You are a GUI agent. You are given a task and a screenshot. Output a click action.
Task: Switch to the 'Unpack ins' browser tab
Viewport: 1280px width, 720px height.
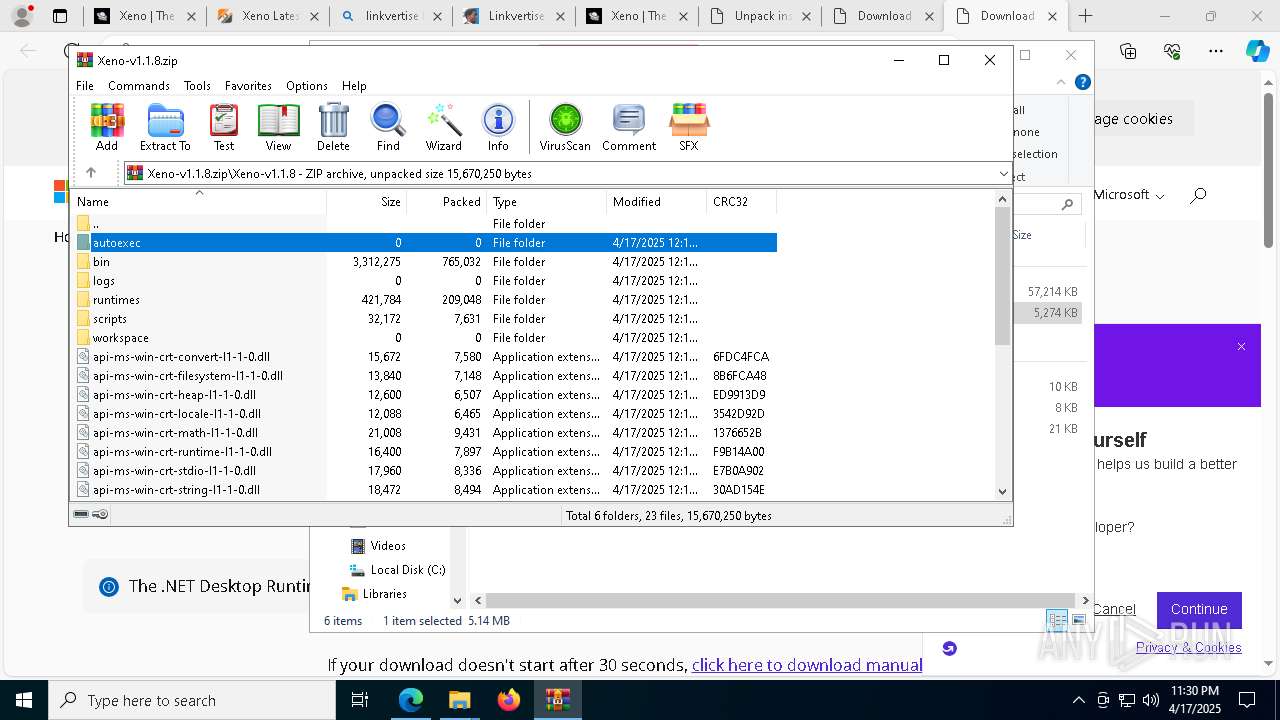(x=760, y=16)
